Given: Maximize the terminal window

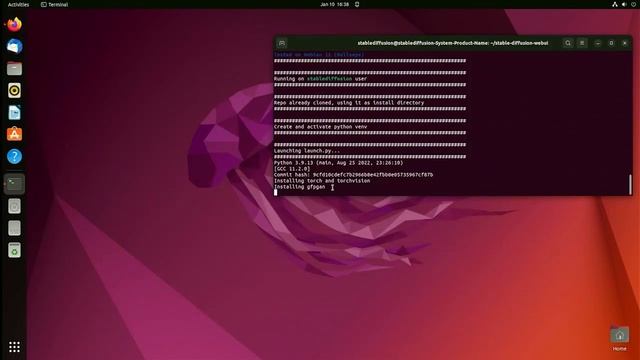Looking at the screenshot, I should tap(611, 43).
